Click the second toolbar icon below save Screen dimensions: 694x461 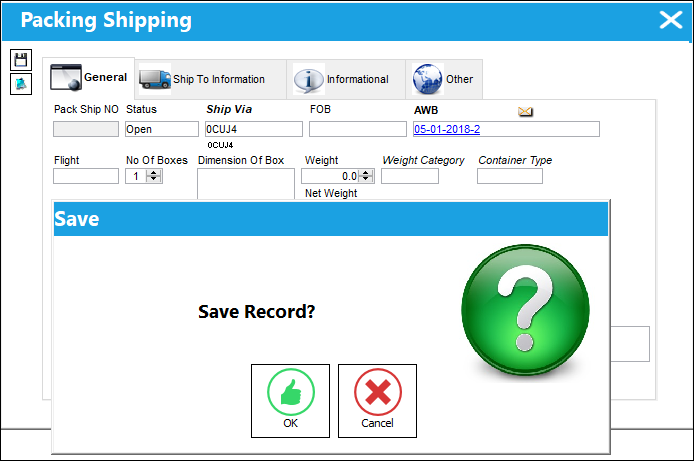(21, 84)
